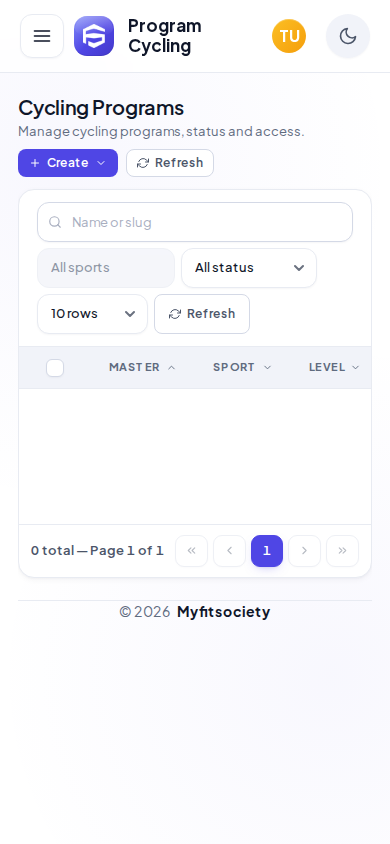Sort table by MASTER column

tap(142, 368)
